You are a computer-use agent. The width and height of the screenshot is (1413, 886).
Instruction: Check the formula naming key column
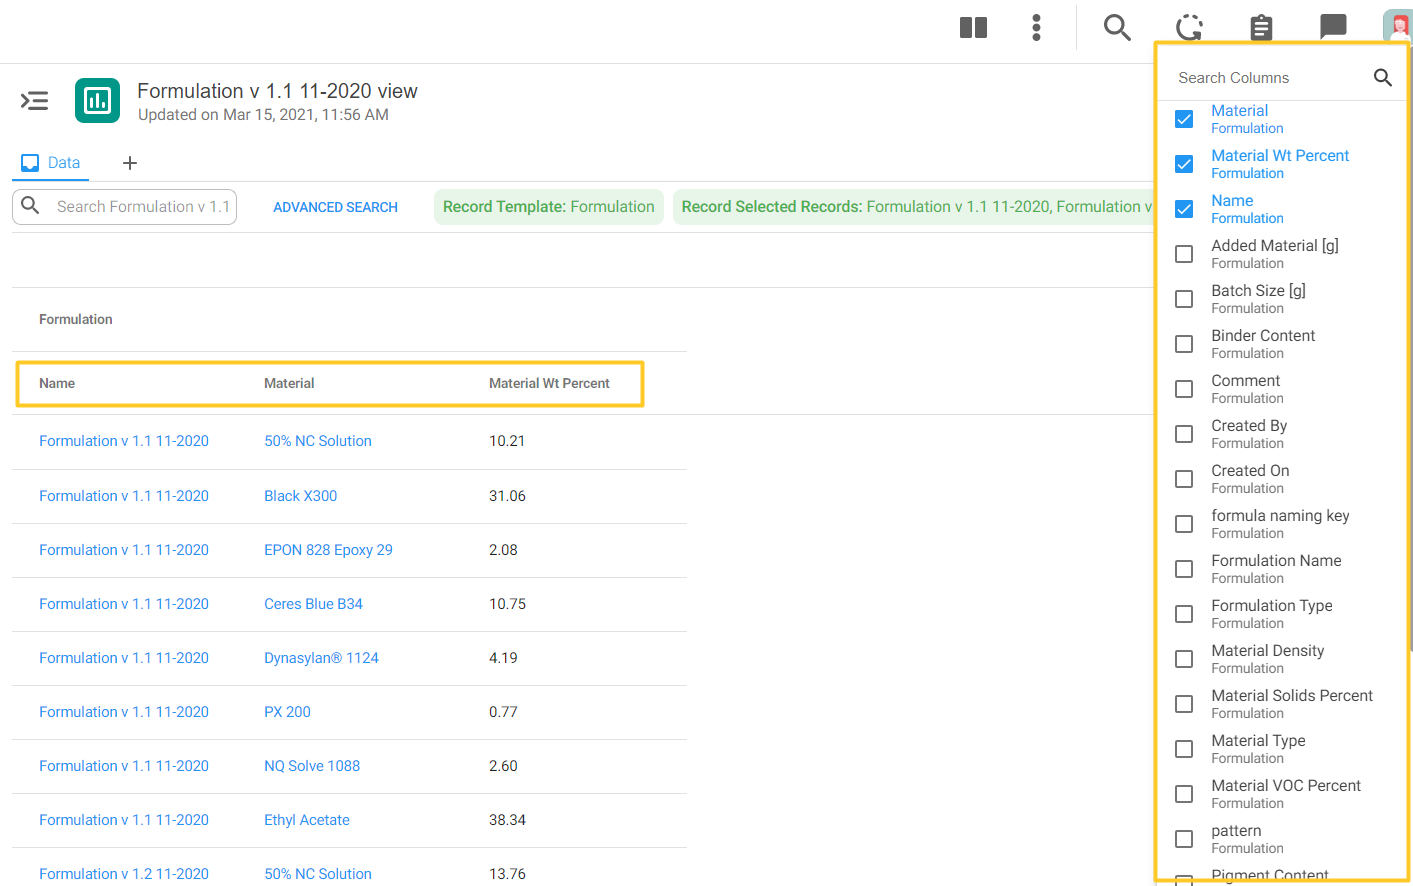[1184, 524]
